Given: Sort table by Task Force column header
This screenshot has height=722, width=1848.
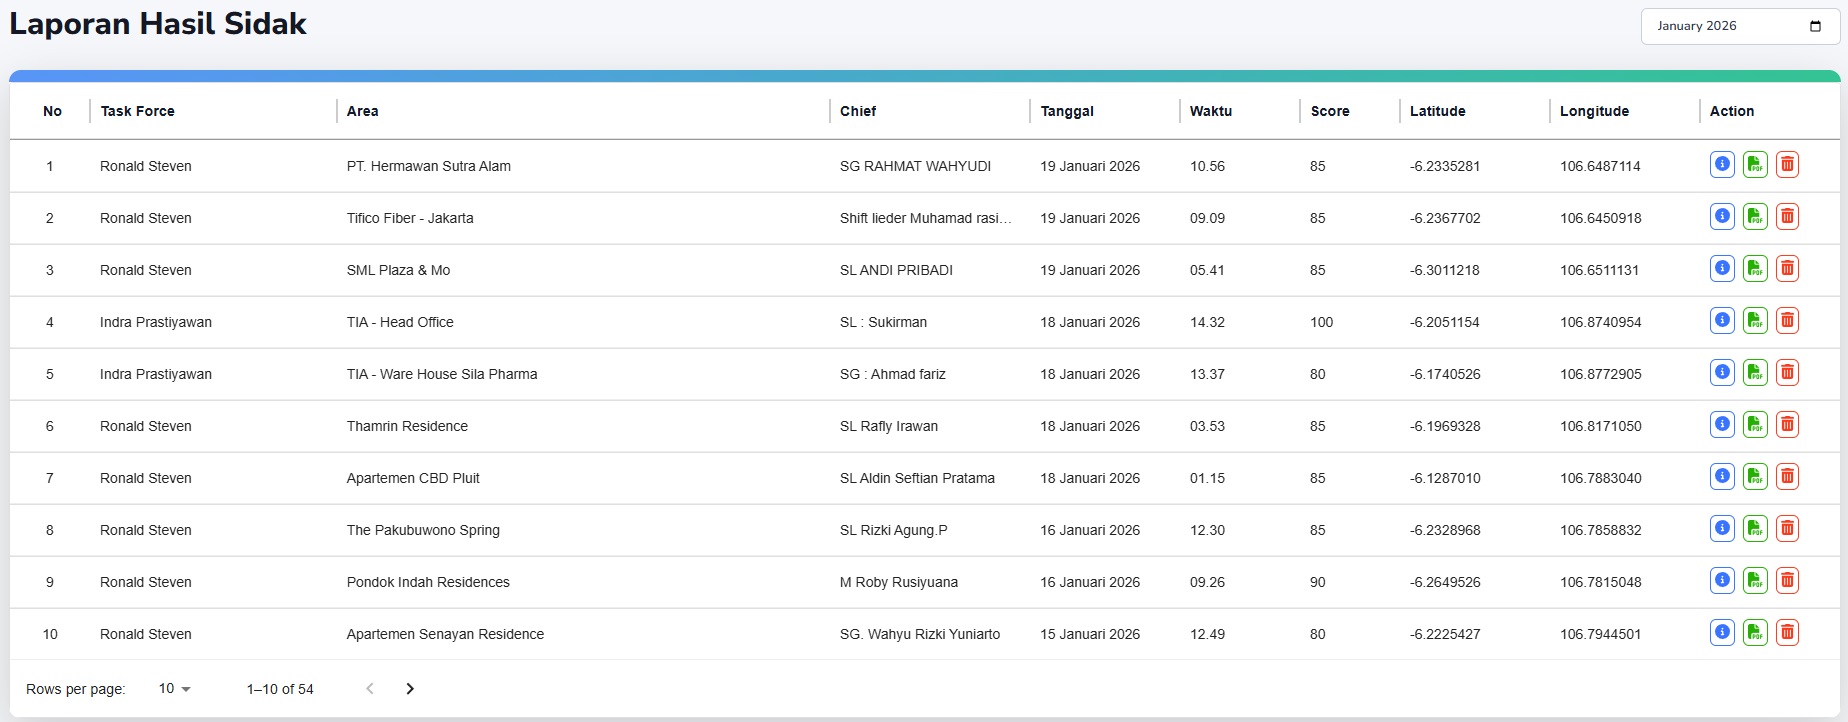Looking at the screenshot, I should pyautogui.click(x=138, y=111).
